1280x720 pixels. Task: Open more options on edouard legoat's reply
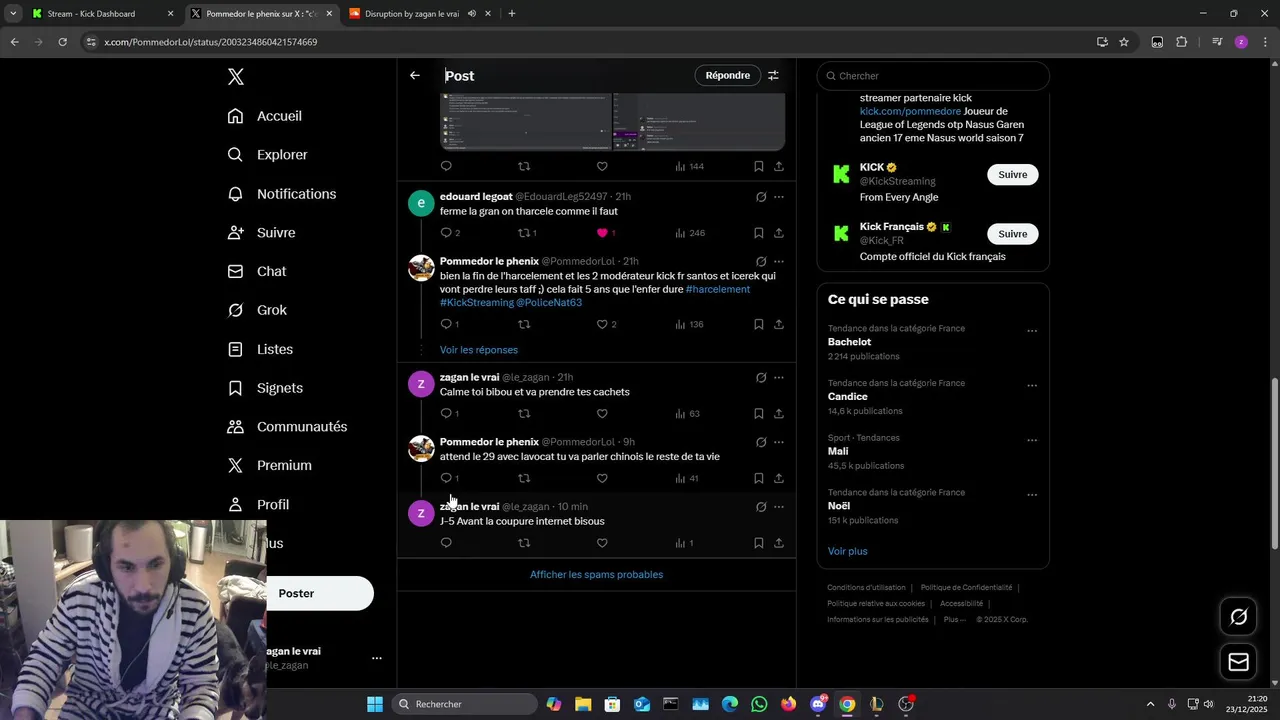tap(779, 197)
